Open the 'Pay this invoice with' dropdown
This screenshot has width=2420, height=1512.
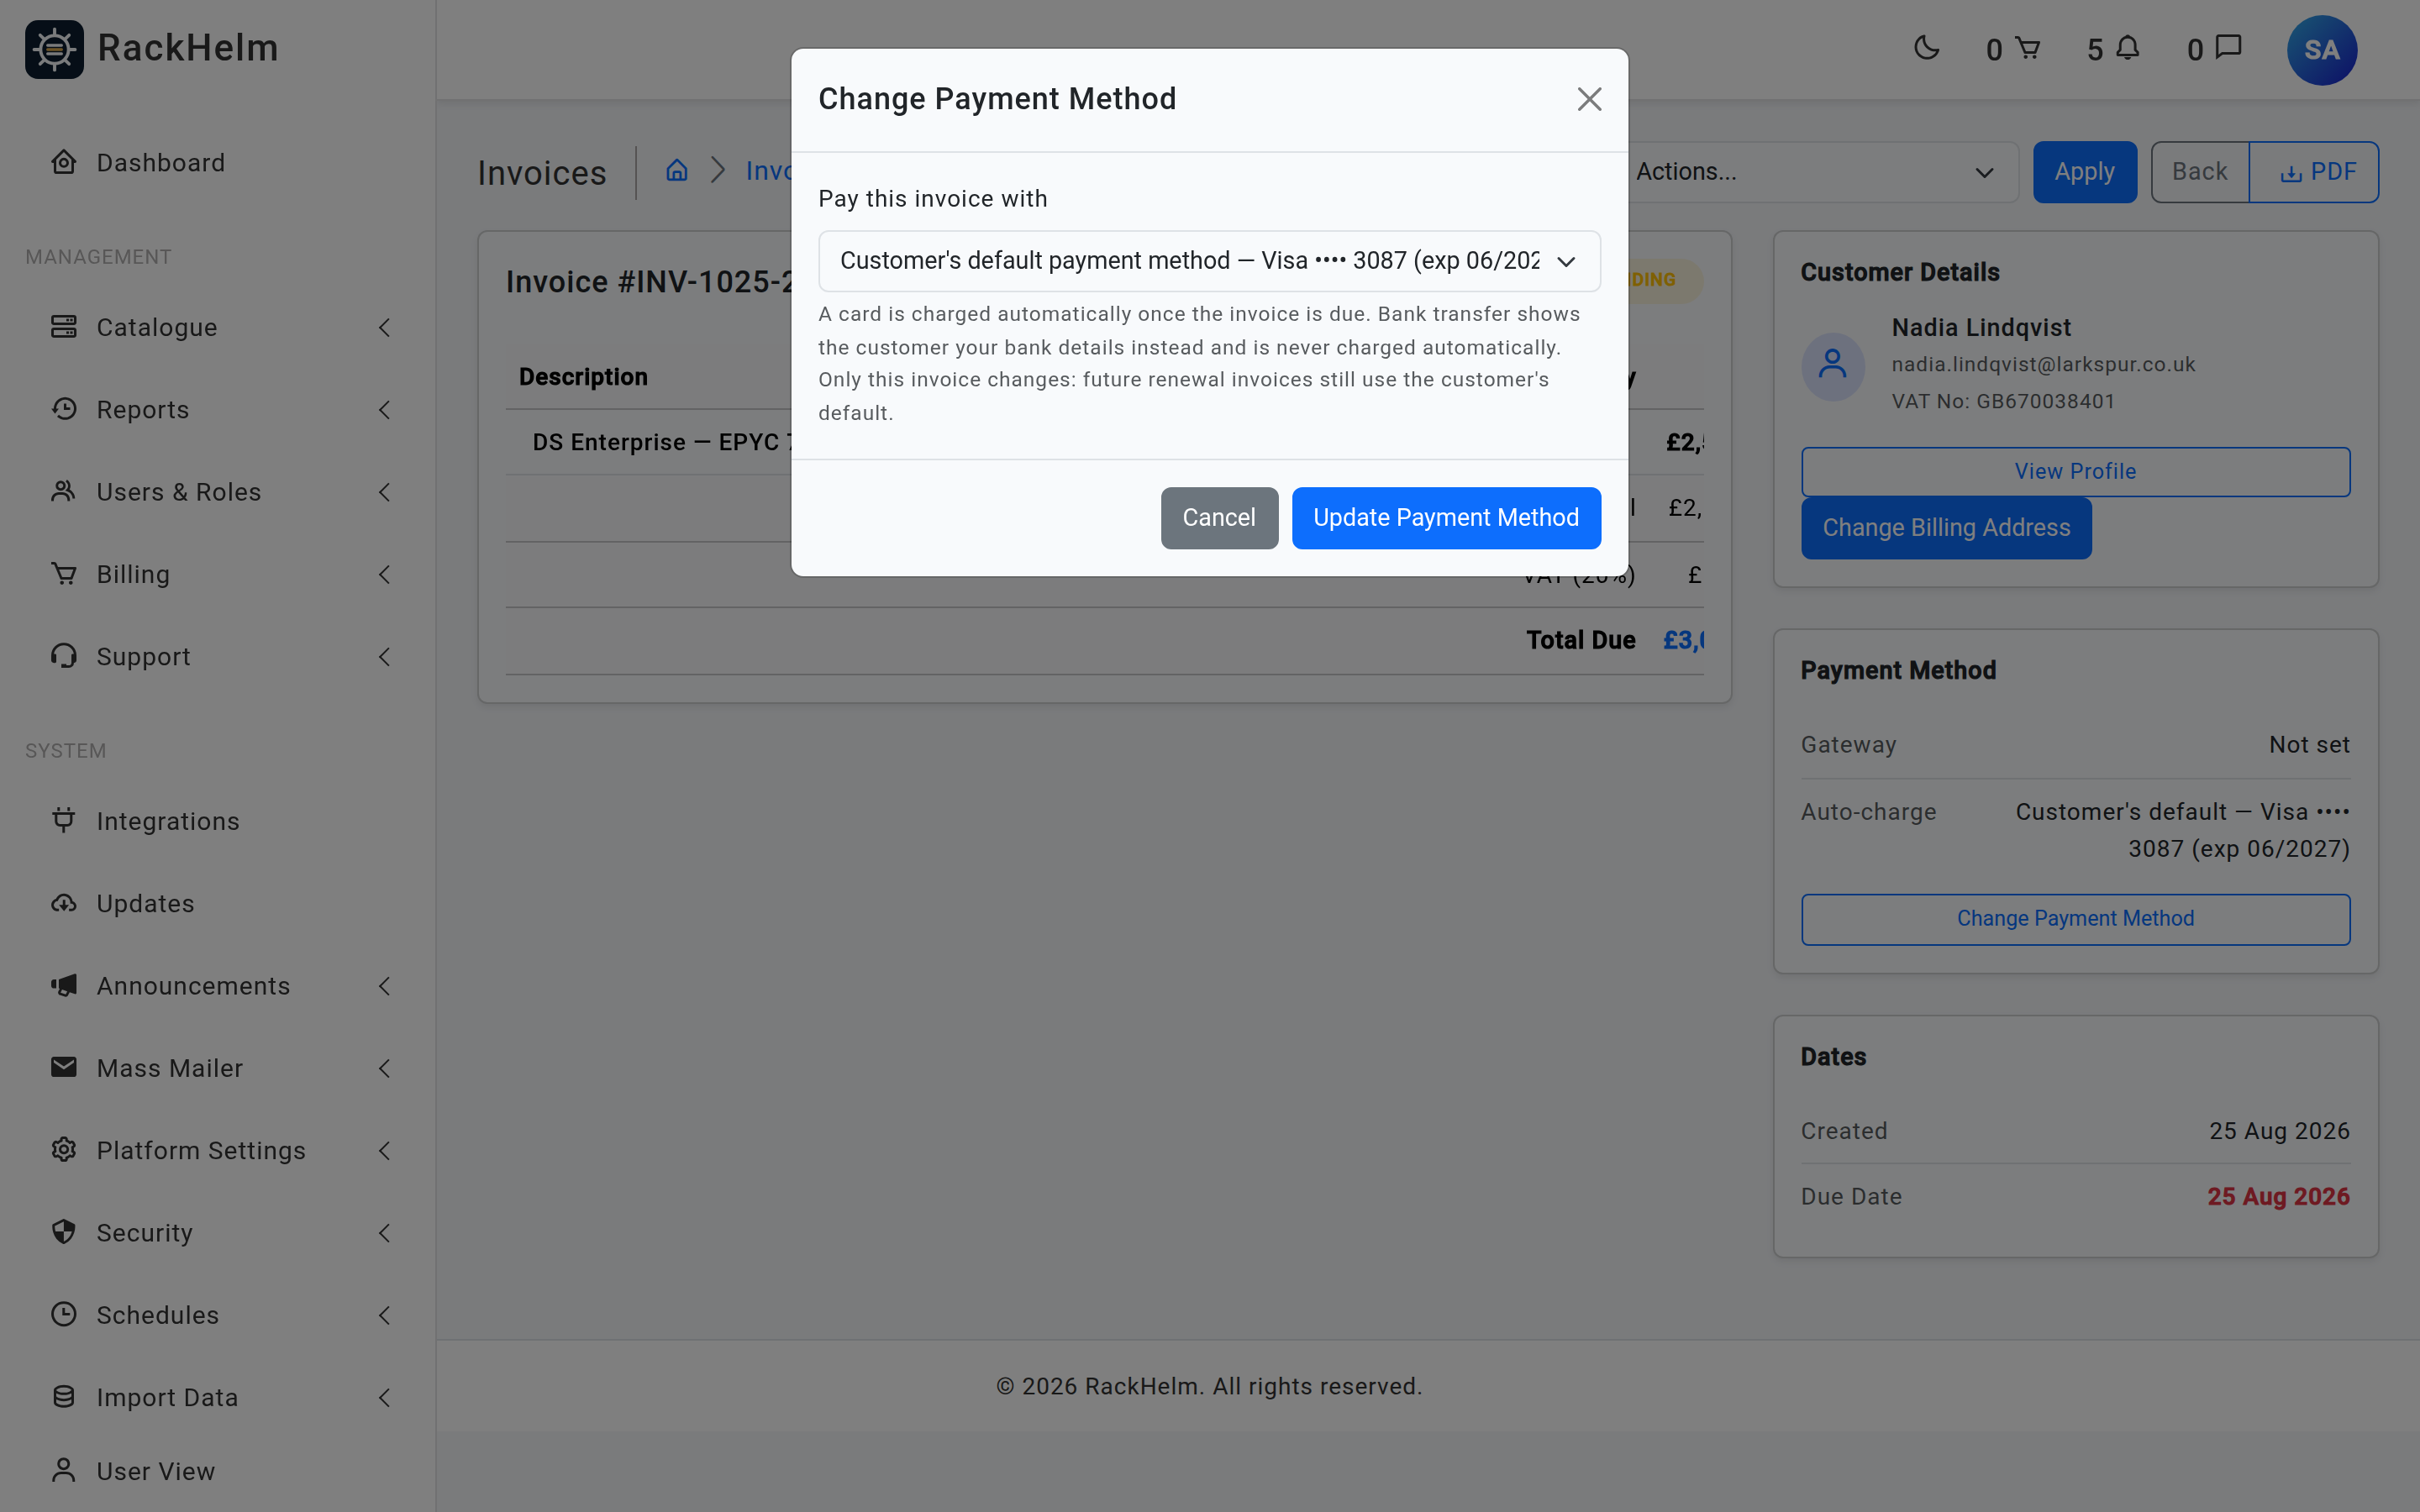1209,261
